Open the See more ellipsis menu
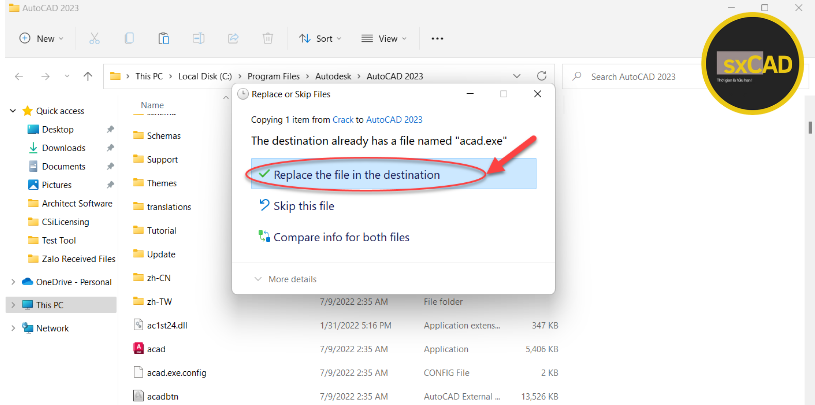The width and height of the screenshot is (815, 405). 438,38
